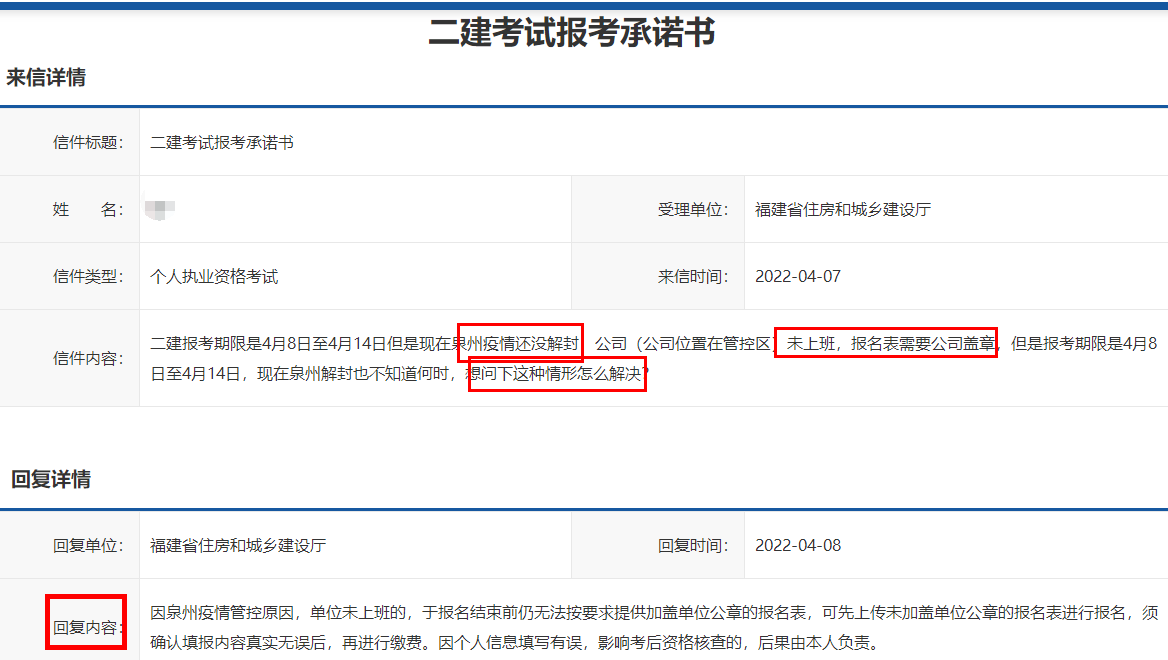This screenshot has height=660, width=1168.
Task: Click the blurred name next to 姓名
Action: (160, 209)
